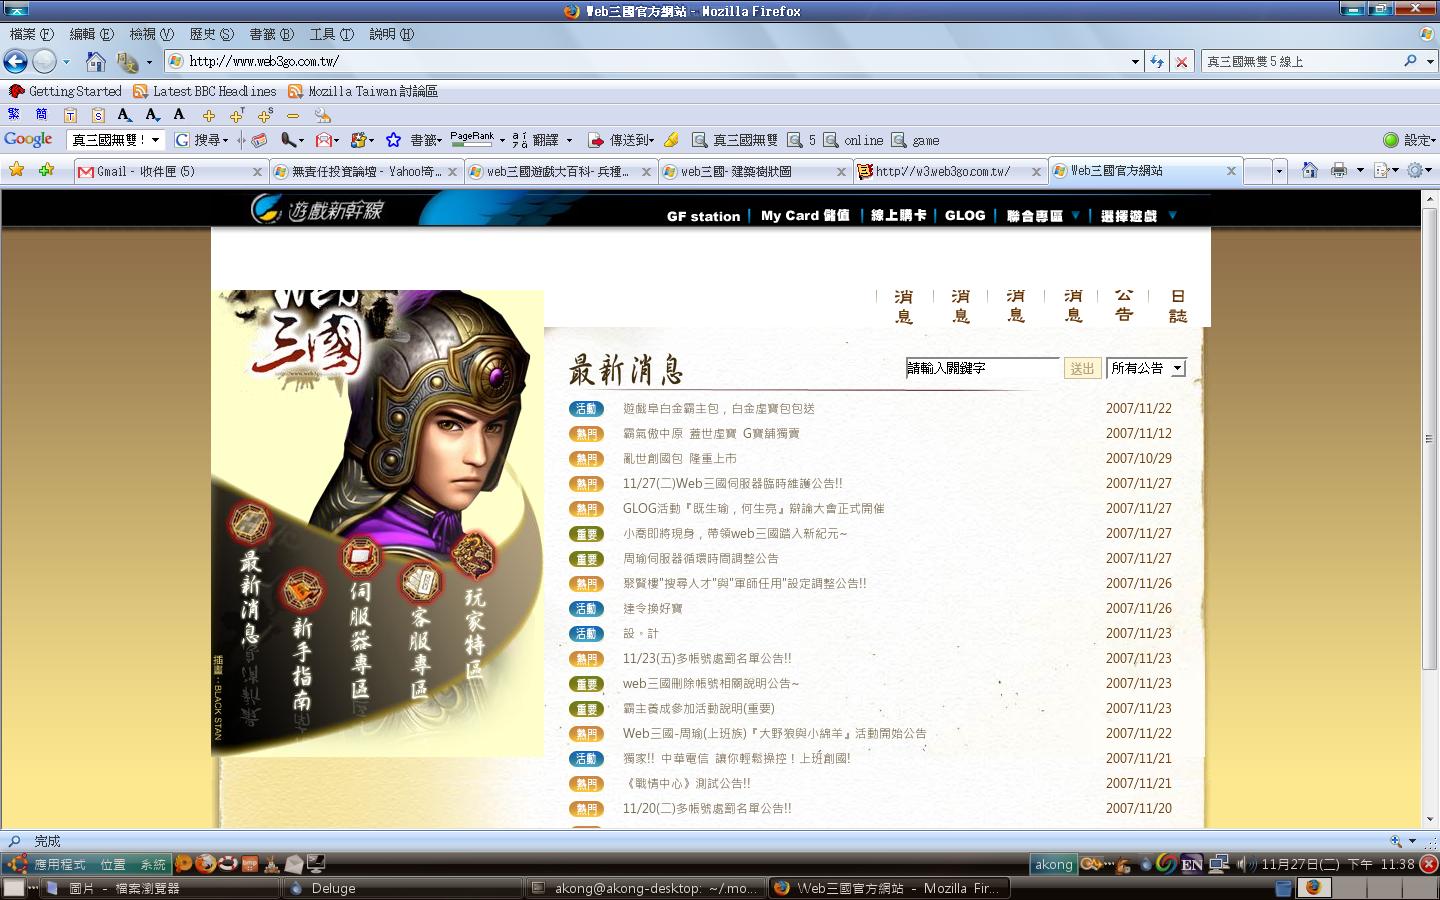Viewport: 1440px width, 900px height.
Task: Open the Google toolbar search box dropdown
Action: click(x=155, y=140)
